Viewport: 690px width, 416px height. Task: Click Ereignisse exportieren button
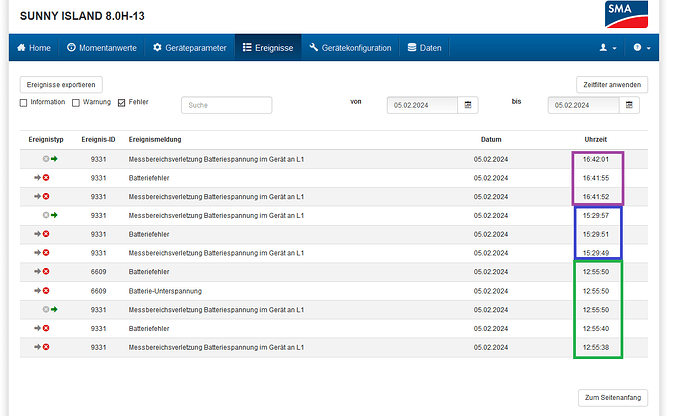[x=61, y=85]
